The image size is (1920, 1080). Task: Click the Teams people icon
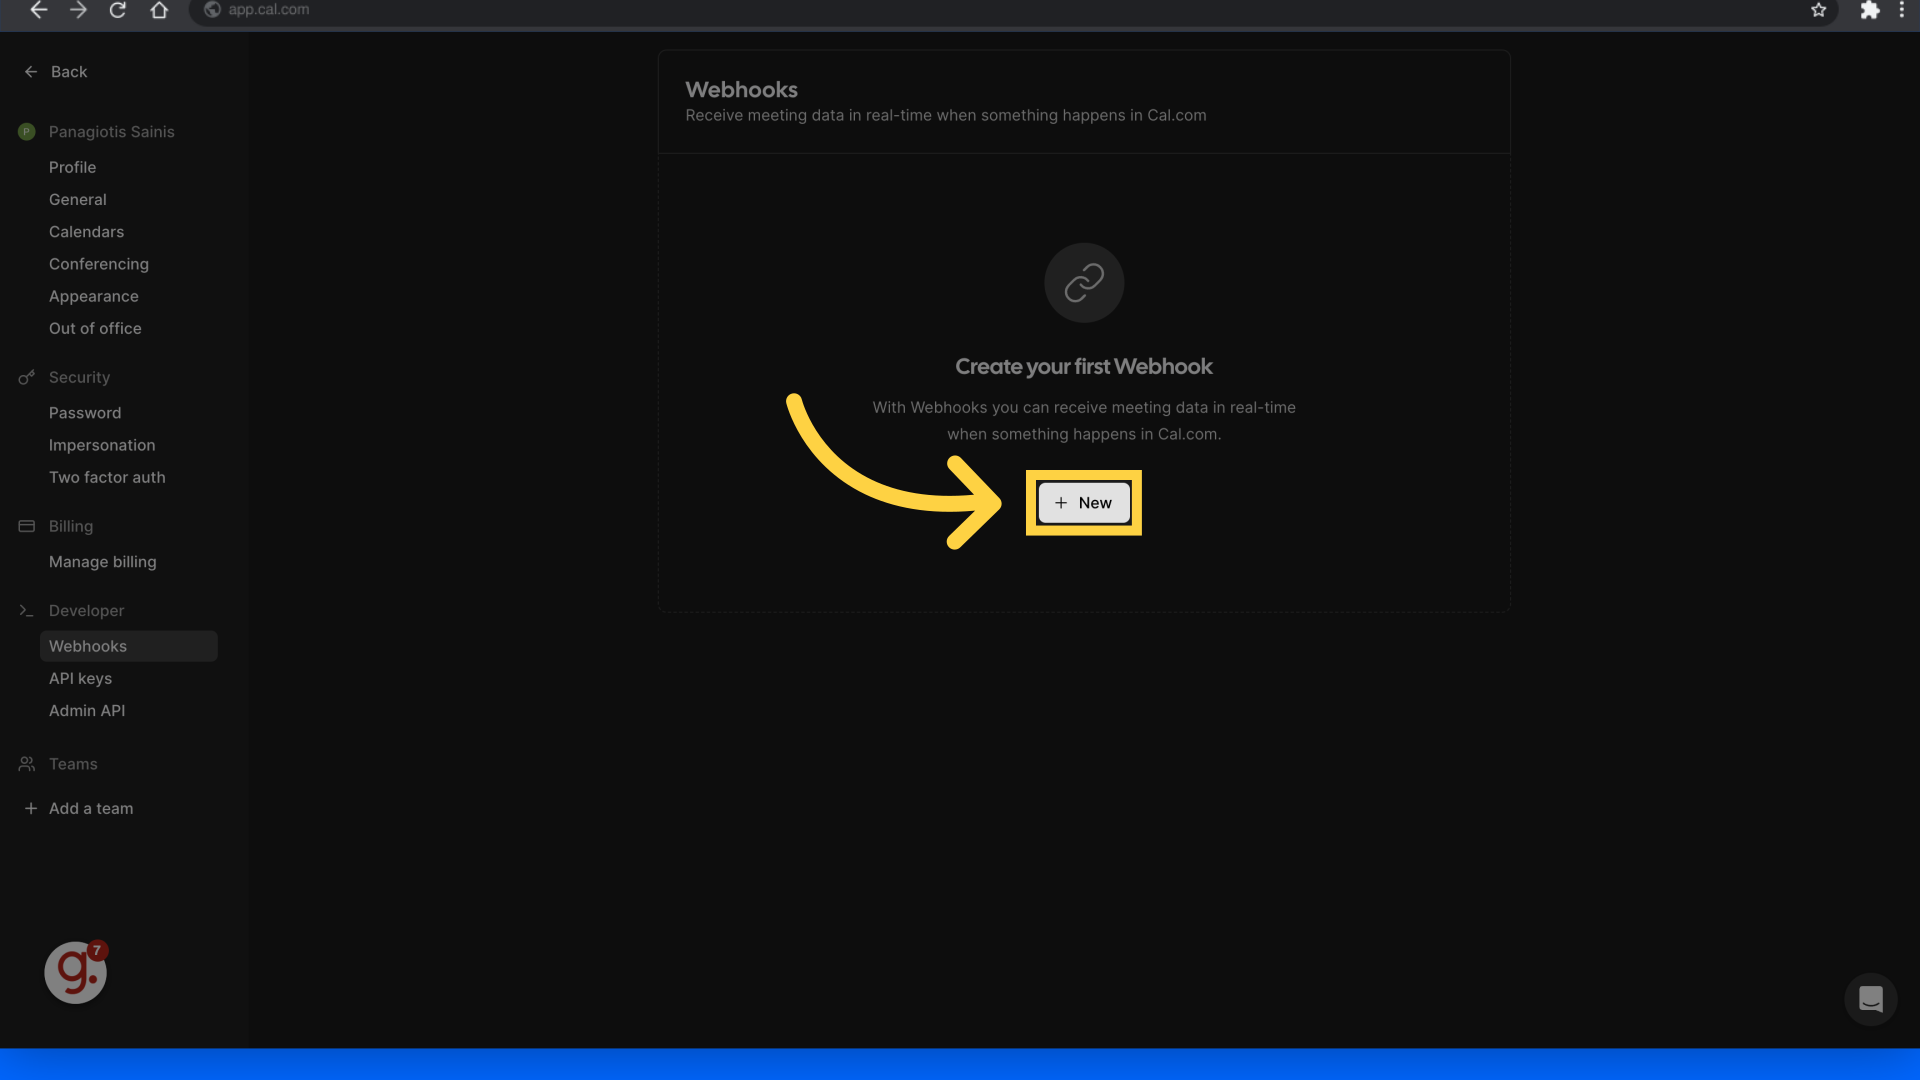(x=27, y=764)
